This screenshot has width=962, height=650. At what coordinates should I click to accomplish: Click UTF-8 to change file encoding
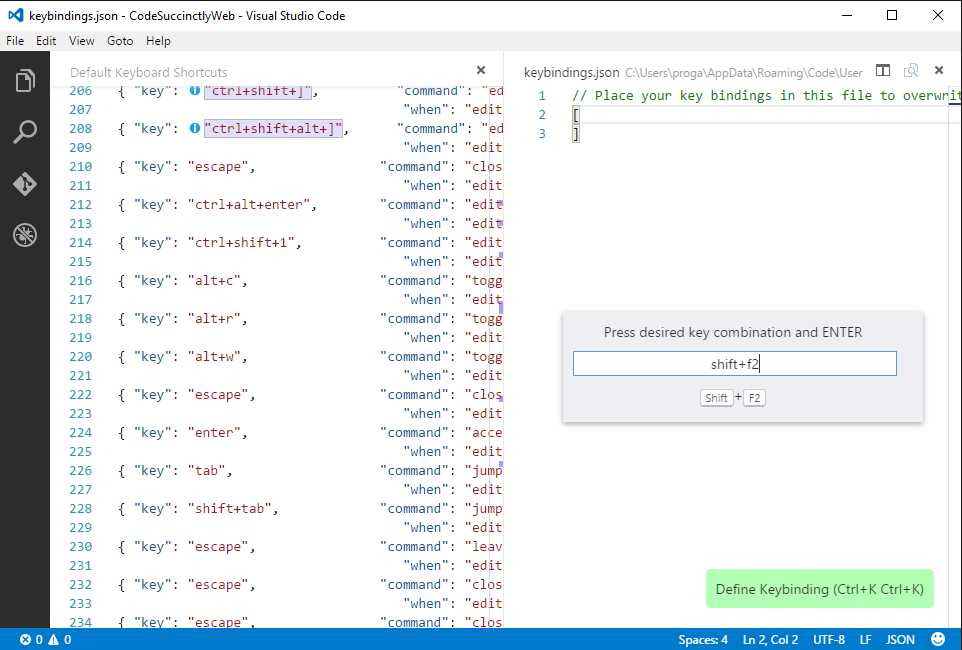point(828,639)
